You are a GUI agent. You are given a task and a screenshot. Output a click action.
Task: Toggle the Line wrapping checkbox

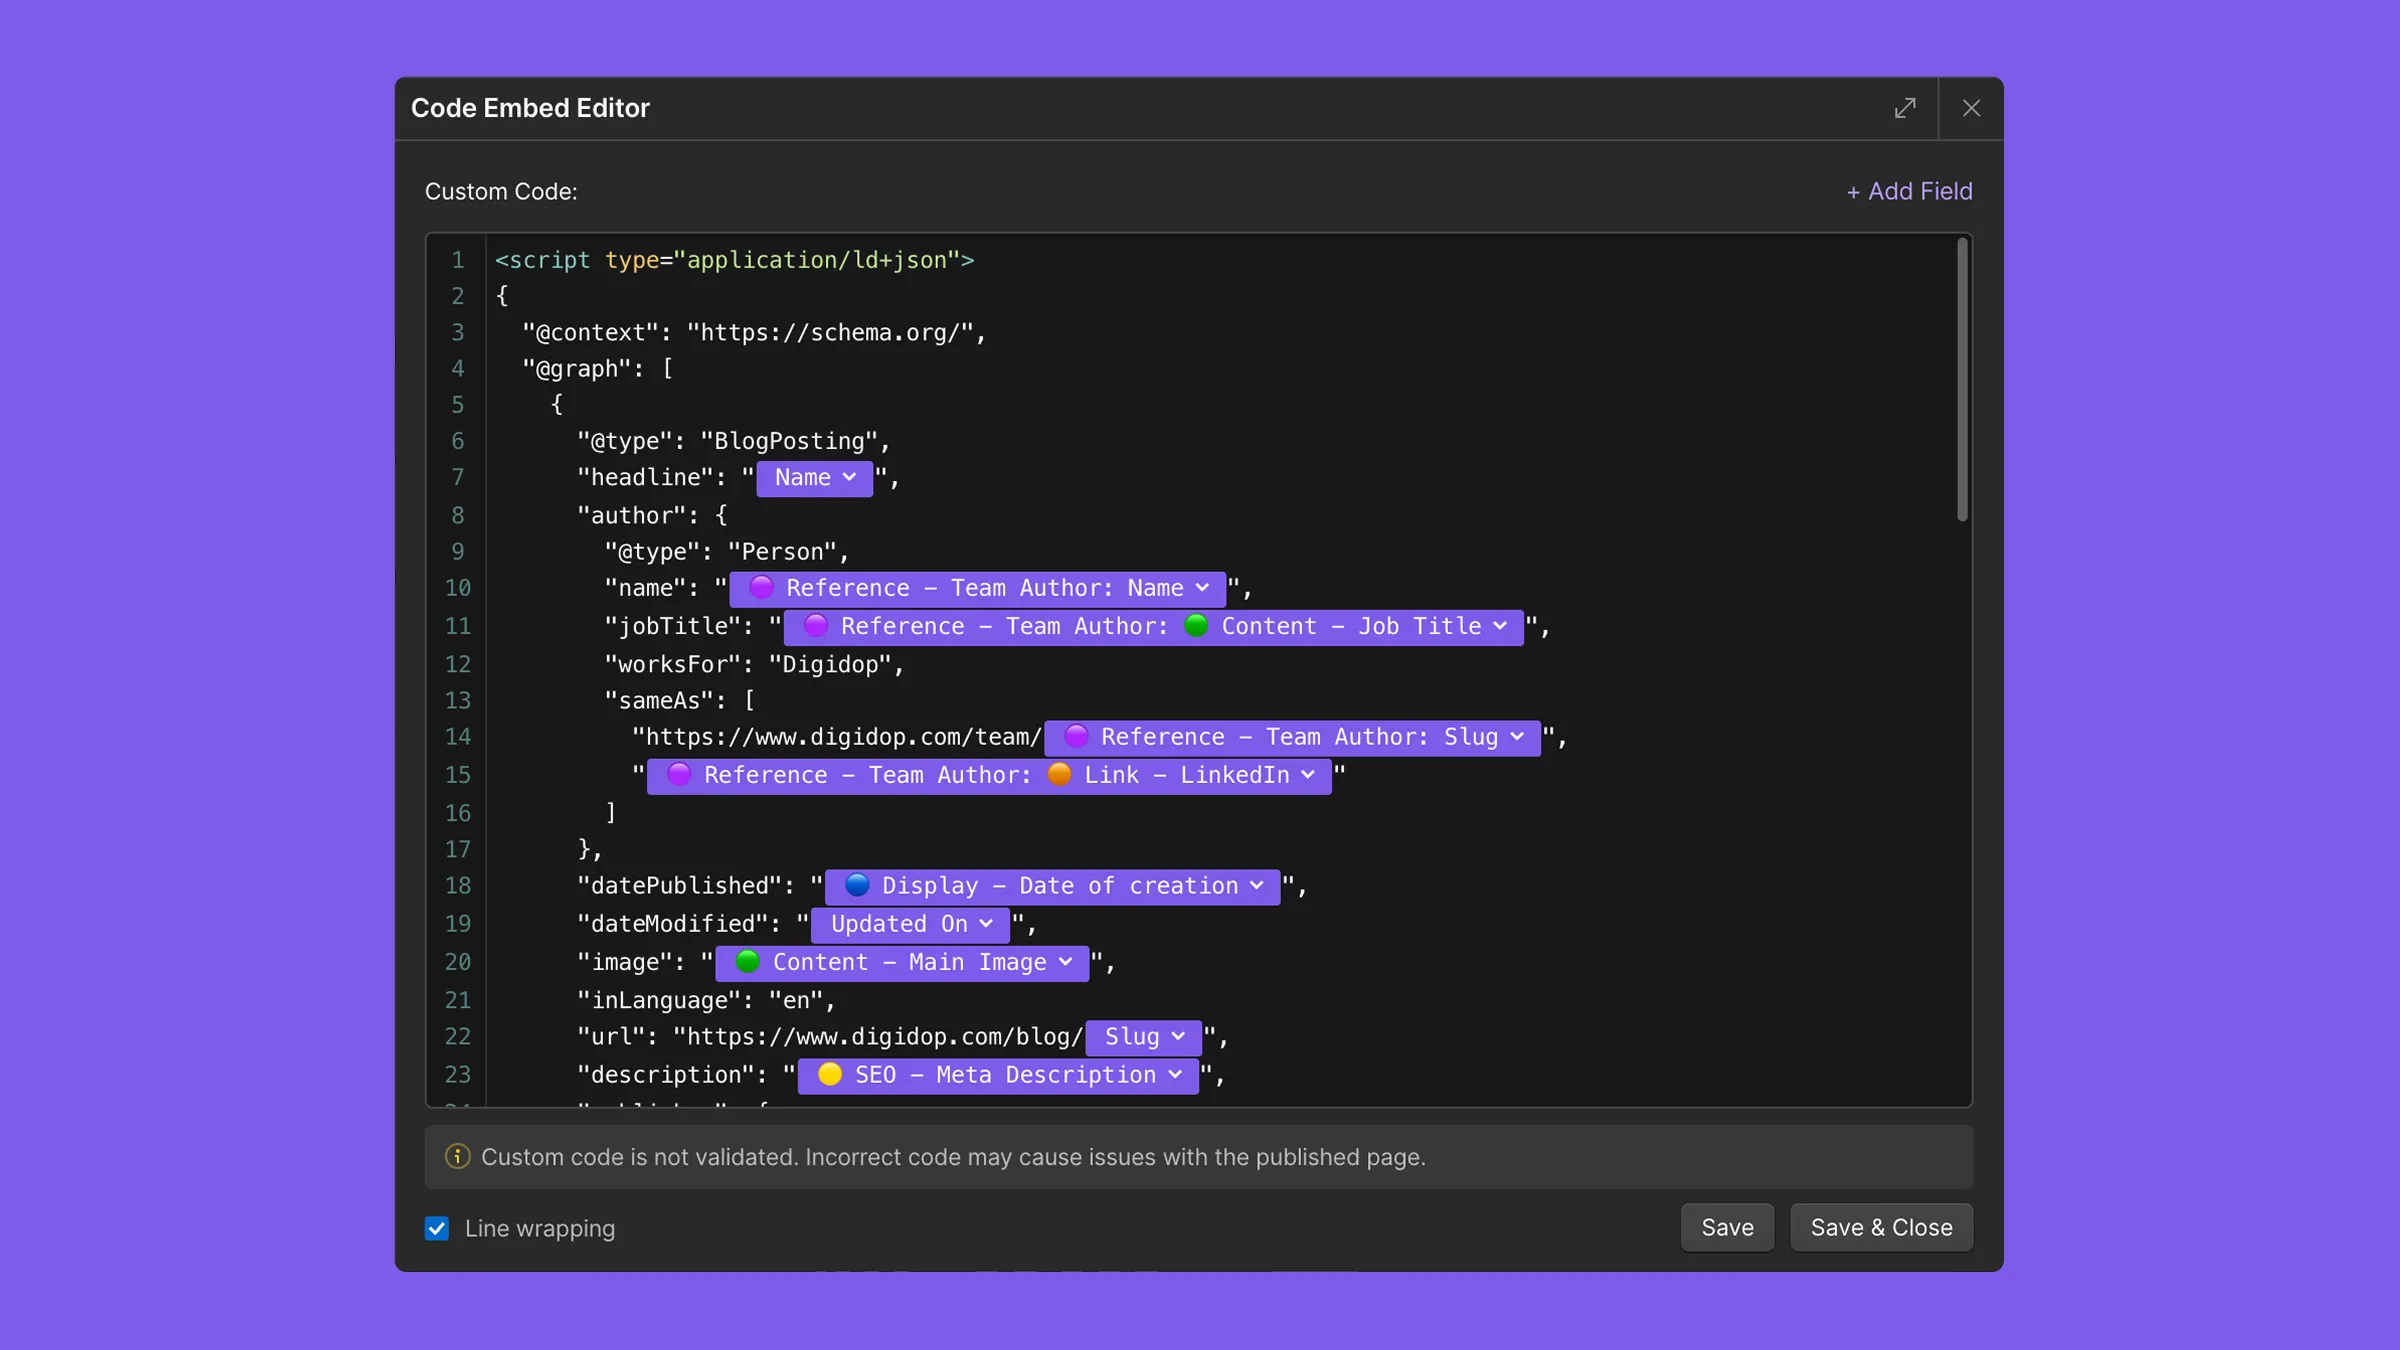click(x=437, y=1228)
